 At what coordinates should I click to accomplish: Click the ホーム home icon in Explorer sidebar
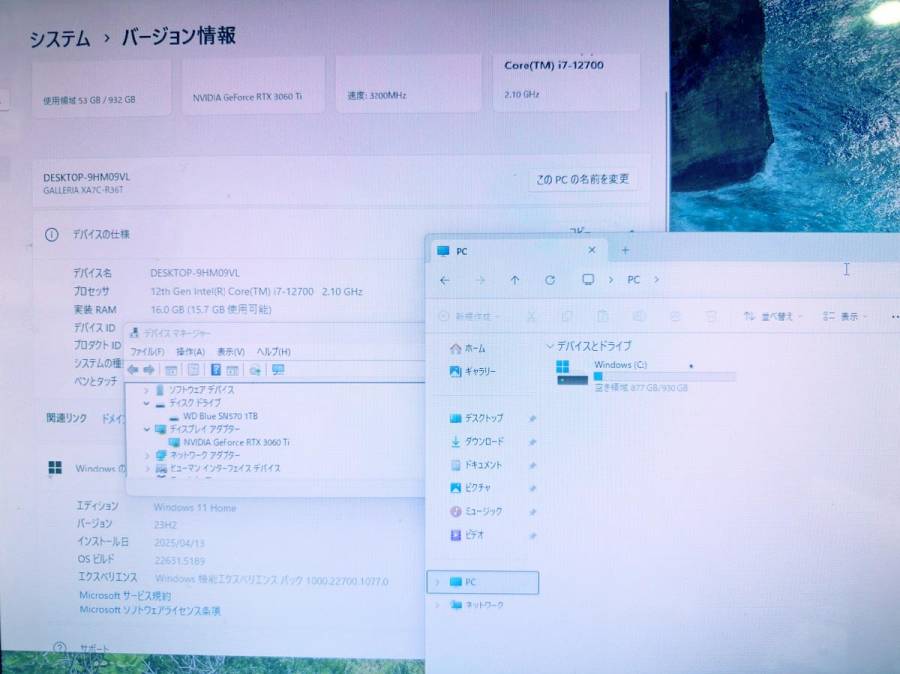(456, 348)
